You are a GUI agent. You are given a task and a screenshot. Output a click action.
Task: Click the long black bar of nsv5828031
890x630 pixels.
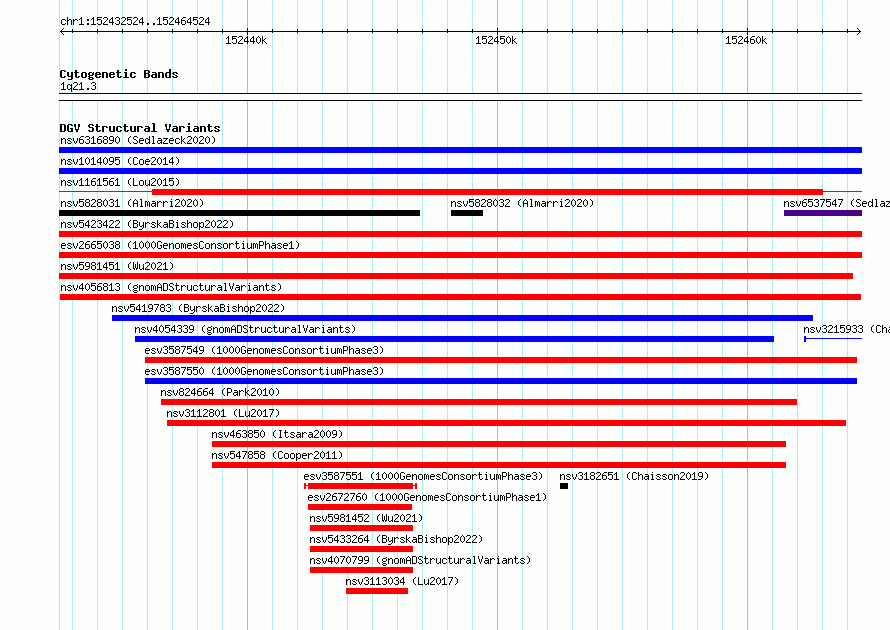[x=240, y=213]
